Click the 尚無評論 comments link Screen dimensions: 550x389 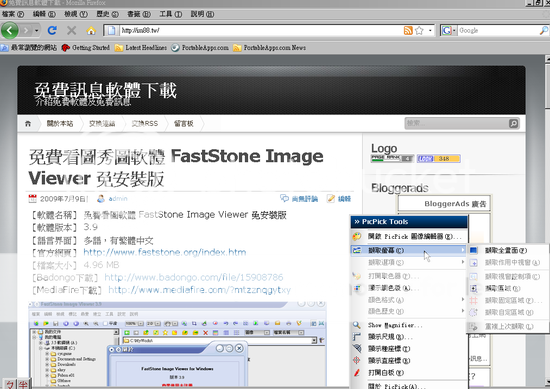[304, 199]
